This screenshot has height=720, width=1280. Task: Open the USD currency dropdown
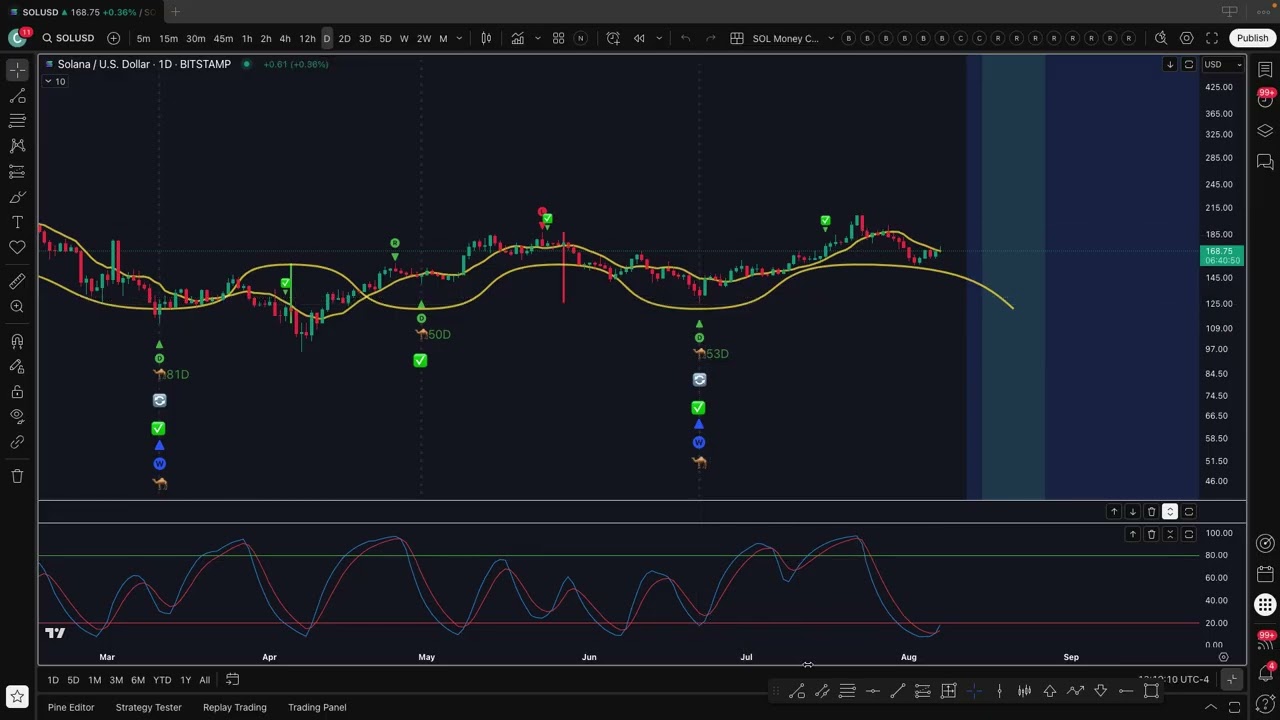point(1223,65)
